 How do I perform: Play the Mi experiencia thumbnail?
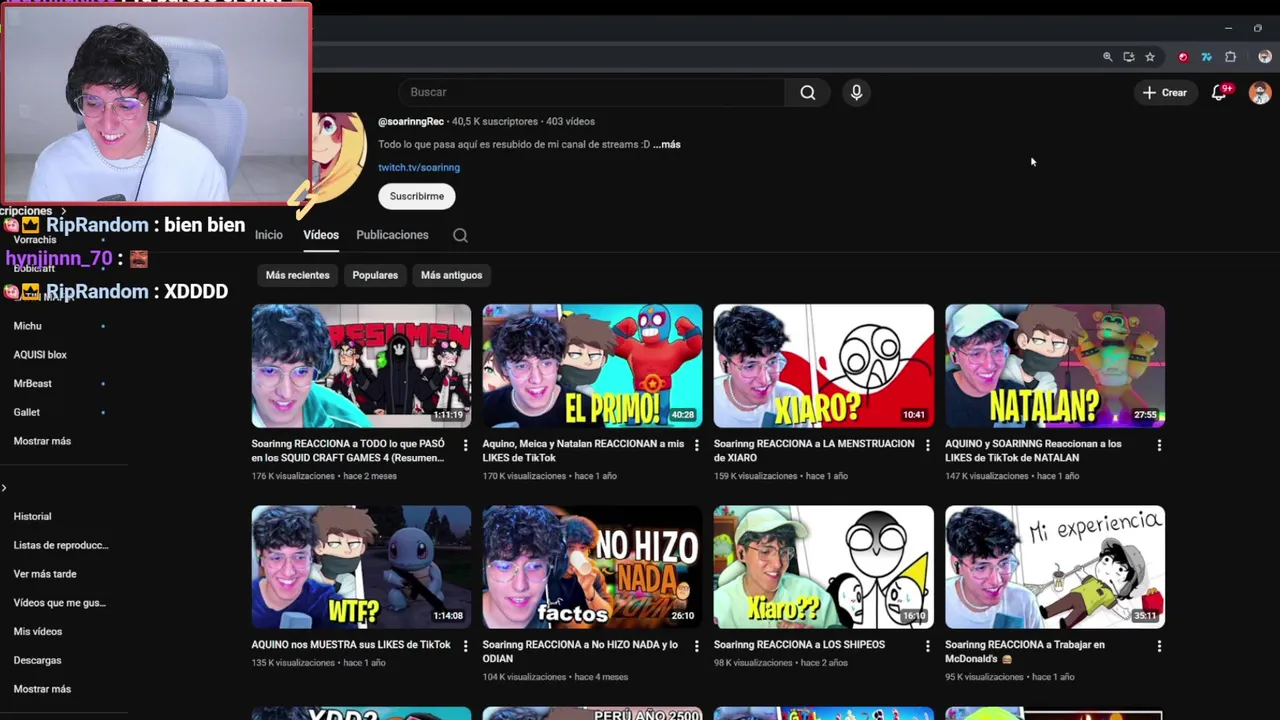(x=1055, y=567)
